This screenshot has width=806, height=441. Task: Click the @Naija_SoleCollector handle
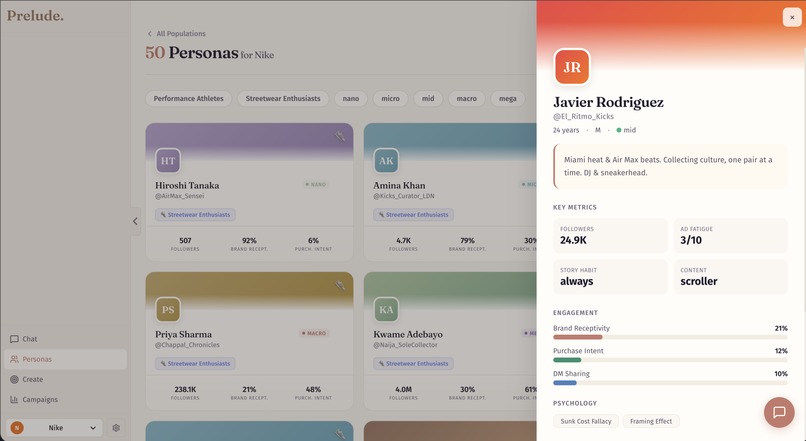coord(406,345)
